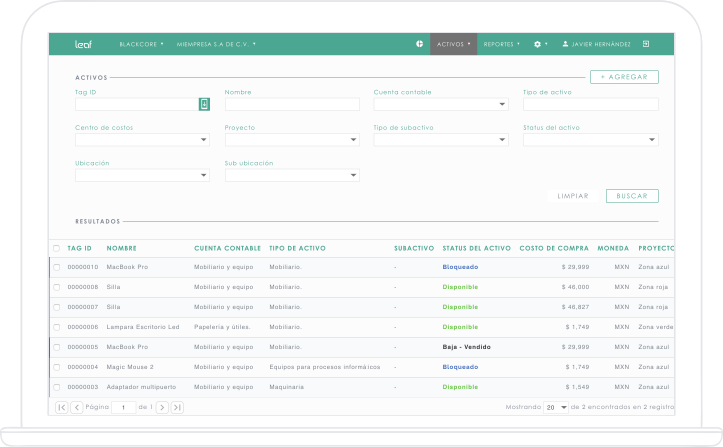
Task: Click the Tag ID scanner icon
Action: click(x=204, y=104)
